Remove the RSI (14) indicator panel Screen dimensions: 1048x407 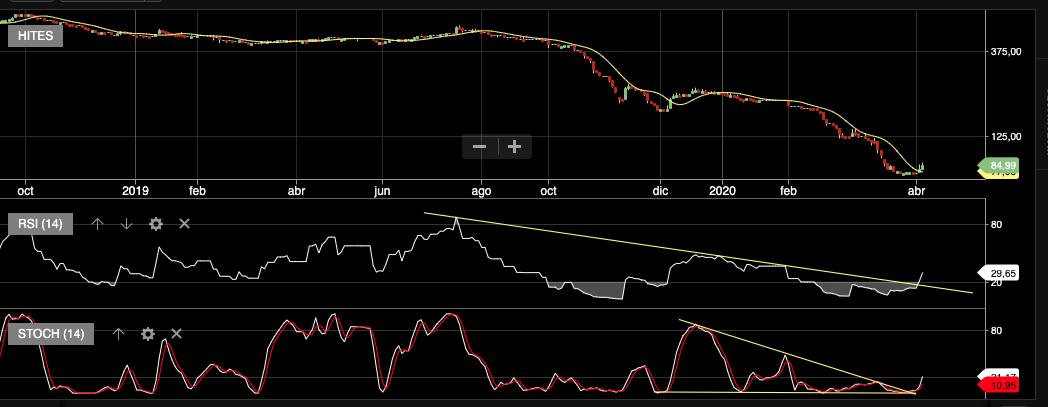184,224
